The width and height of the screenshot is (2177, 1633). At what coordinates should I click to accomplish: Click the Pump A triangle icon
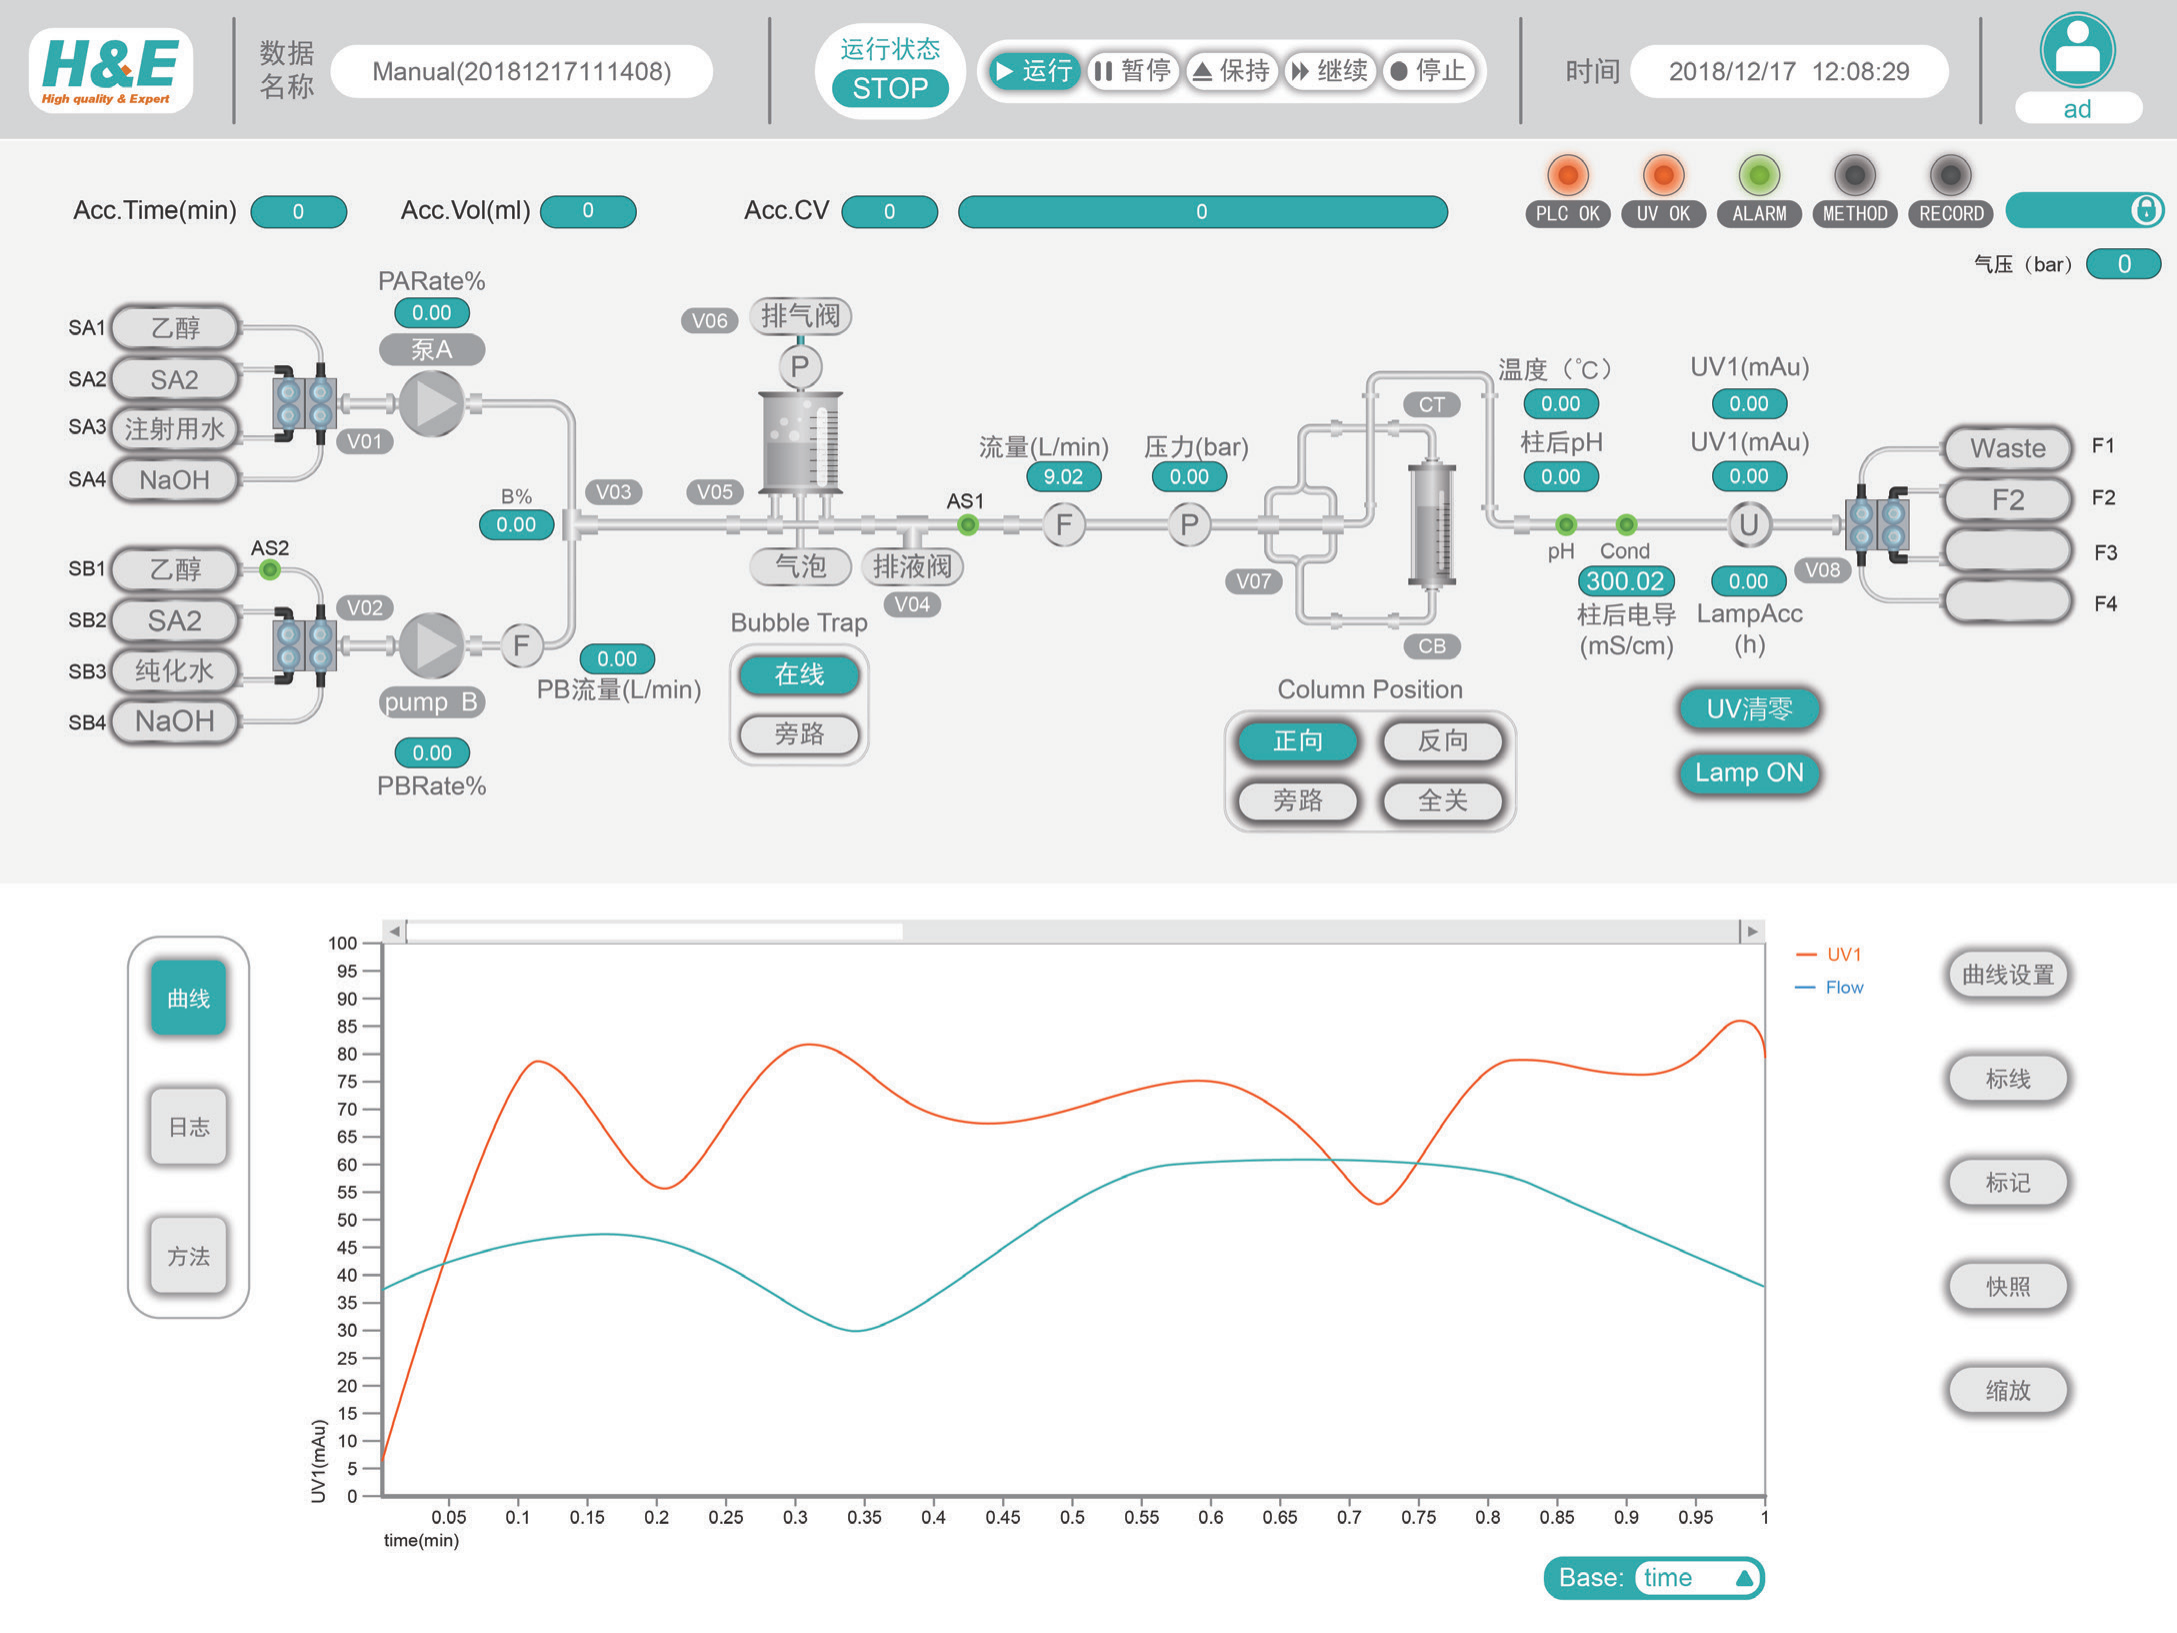click(432, 404)
